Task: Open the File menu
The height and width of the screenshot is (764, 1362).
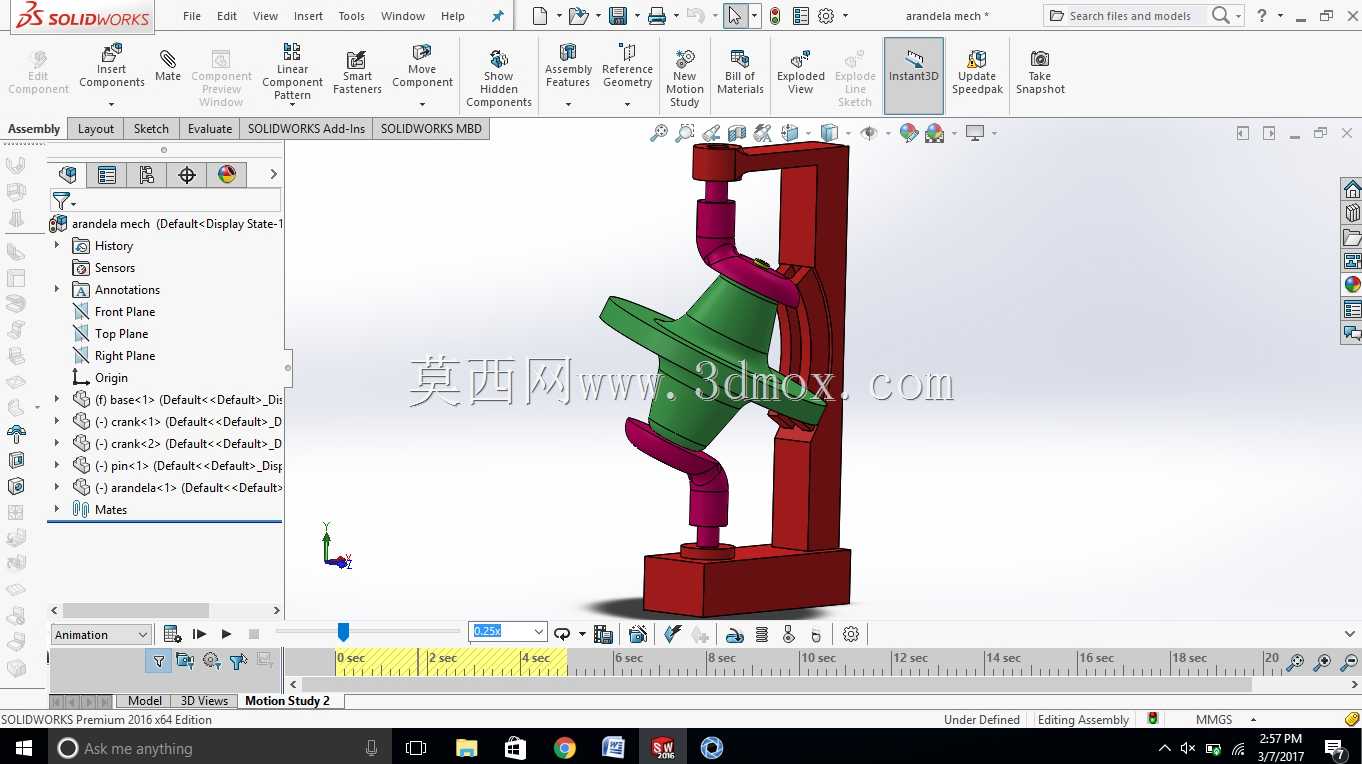Action: point(192,16)
